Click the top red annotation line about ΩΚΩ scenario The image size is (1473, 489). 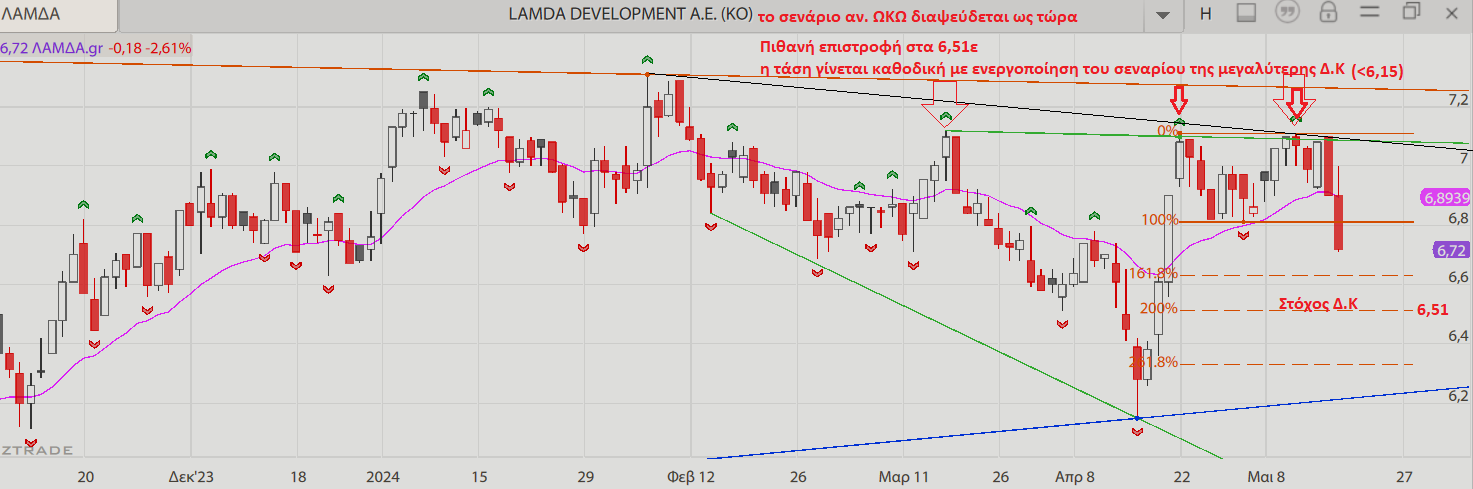pyautogui.click(x=916, y=18)
